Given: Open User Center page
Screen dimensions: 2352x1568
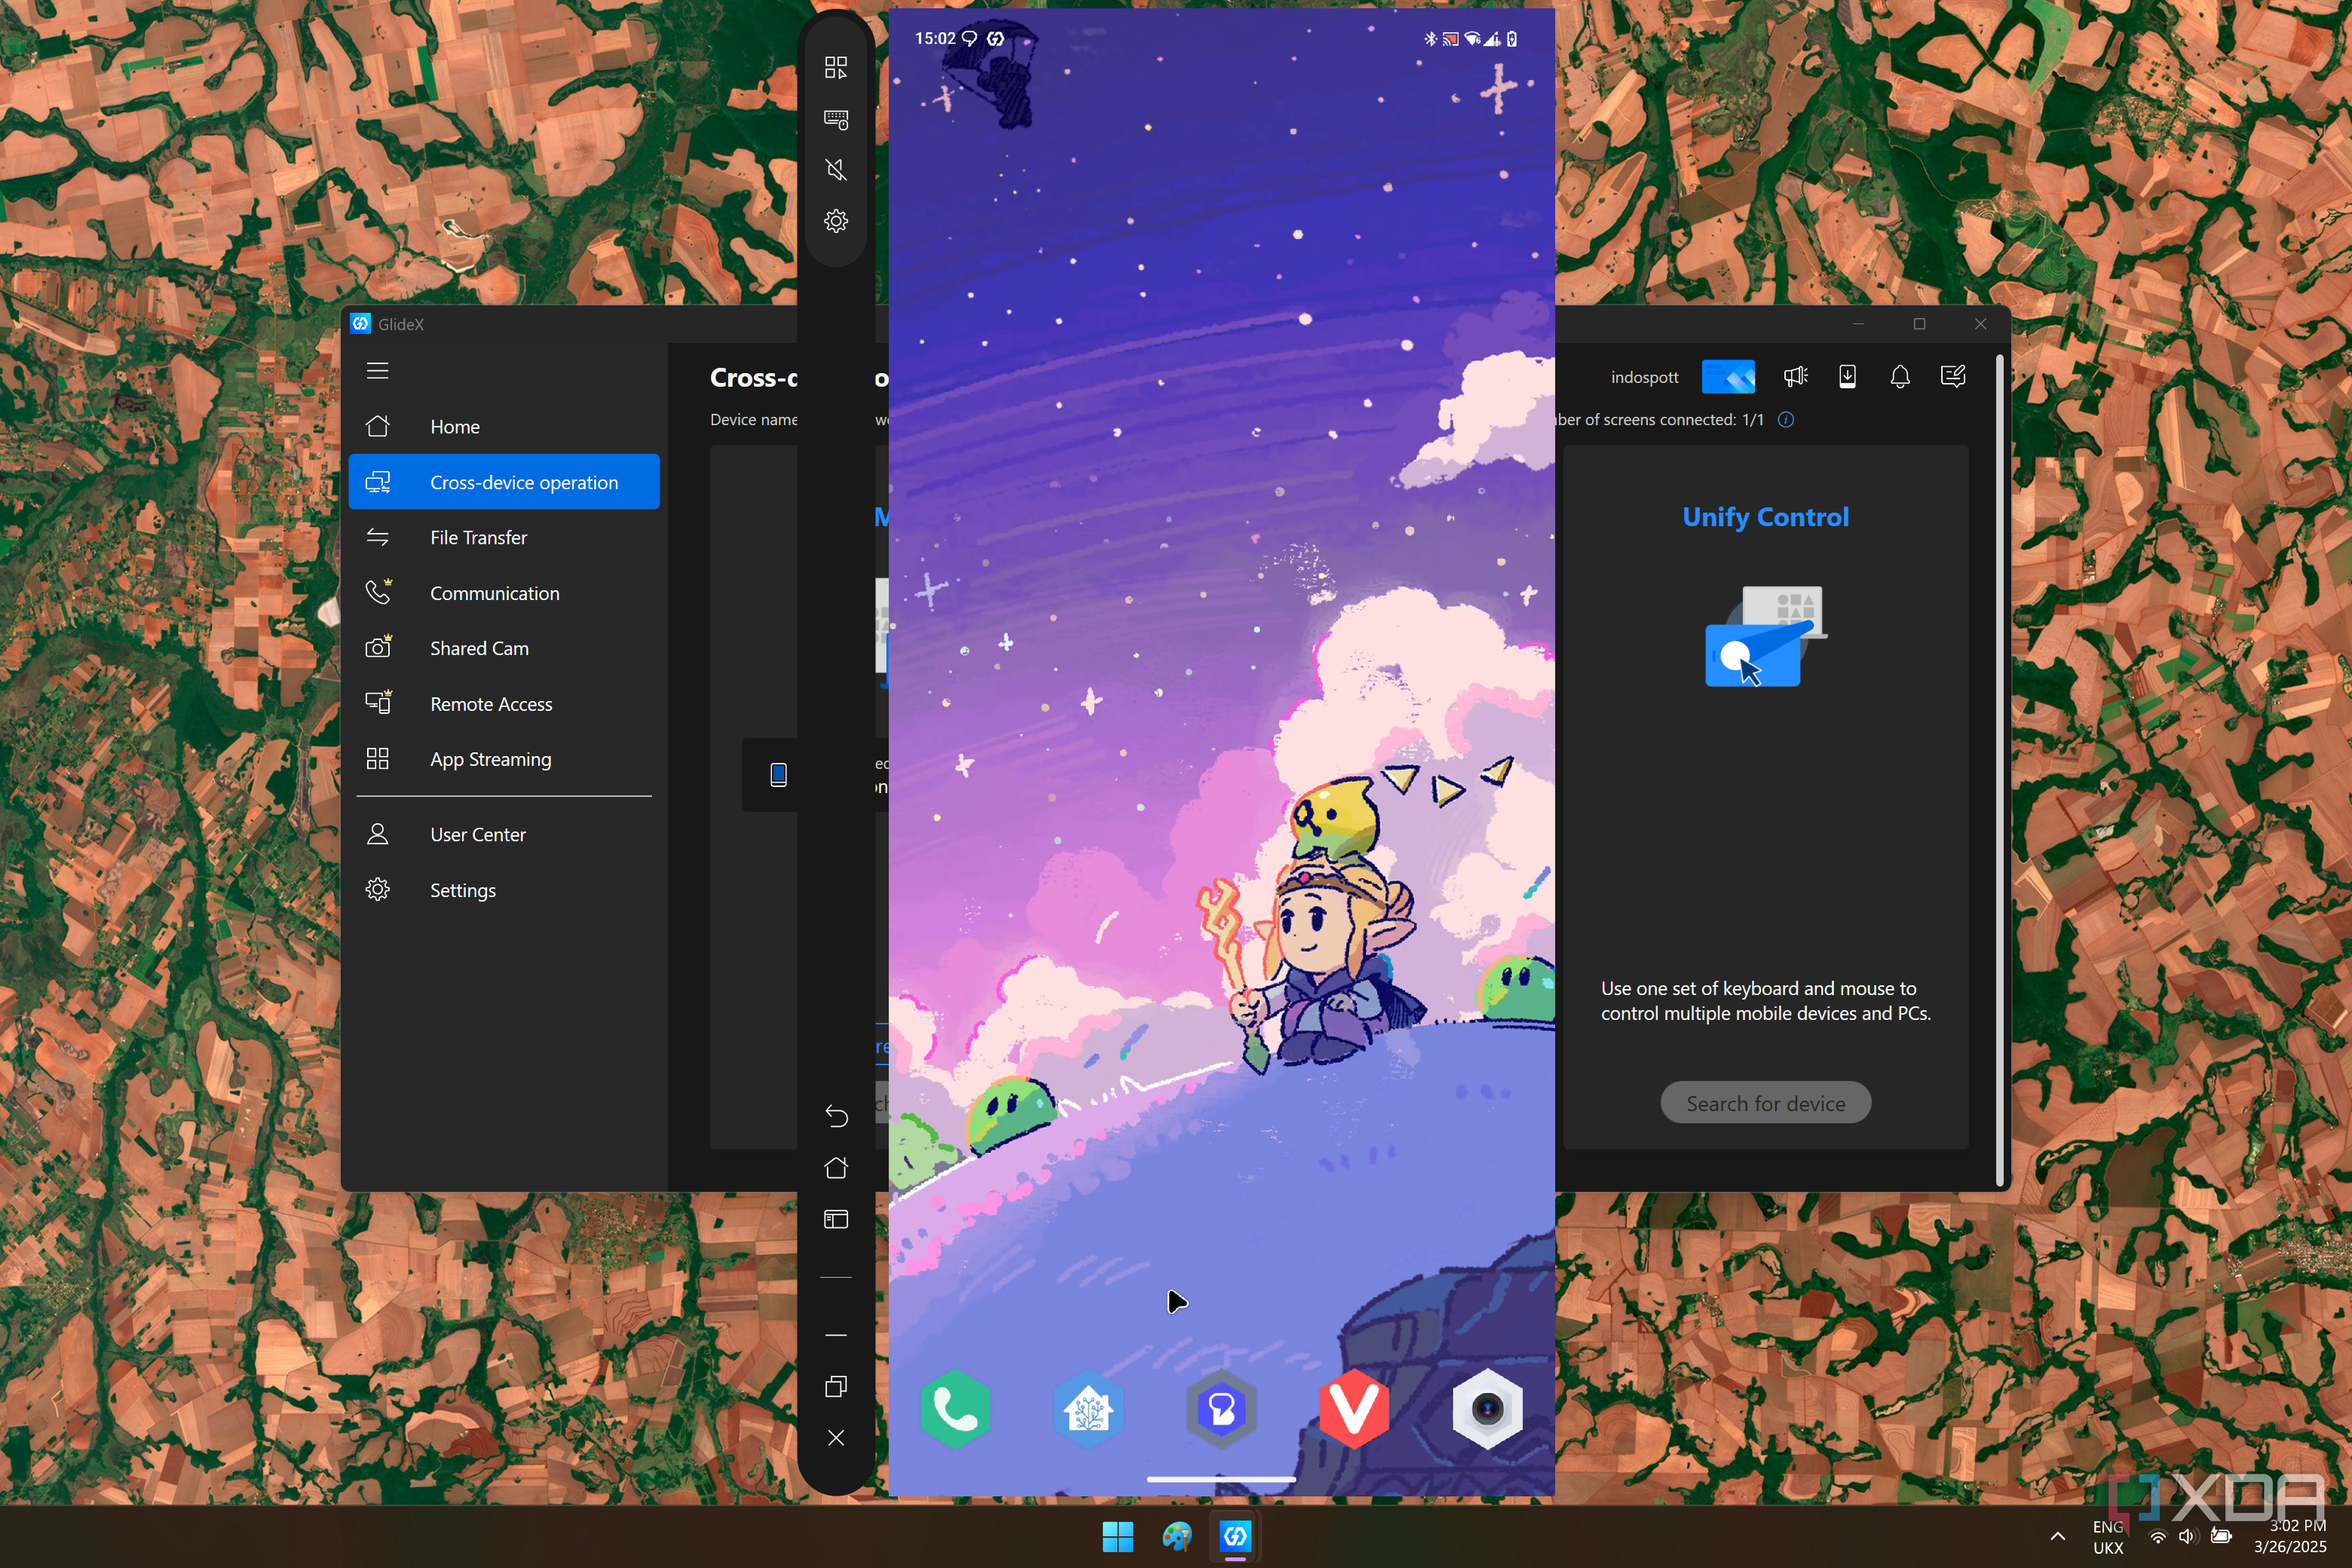Looking at the screenshot, I should coord(504,834).
